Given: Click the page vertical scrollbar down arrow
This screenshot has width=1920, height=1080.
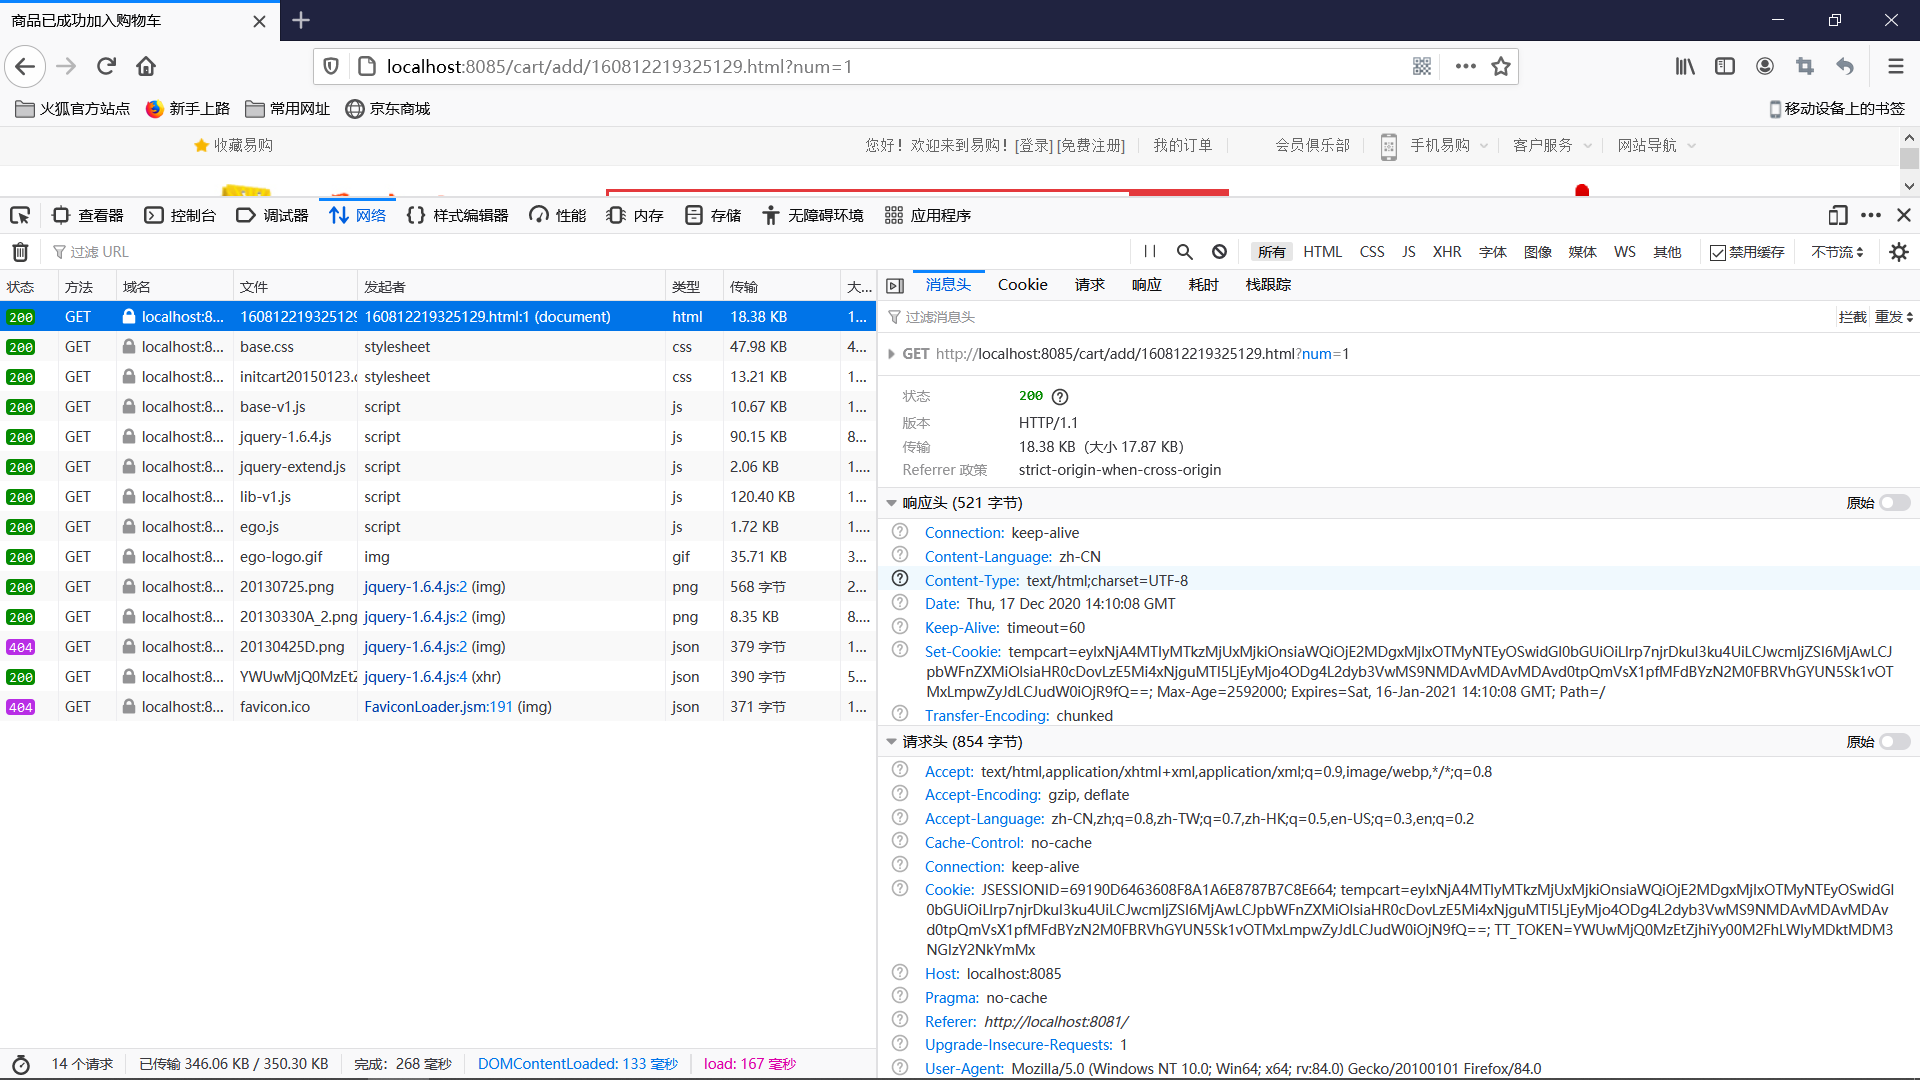Looking at the screenshot, I should pos(1909,186).
